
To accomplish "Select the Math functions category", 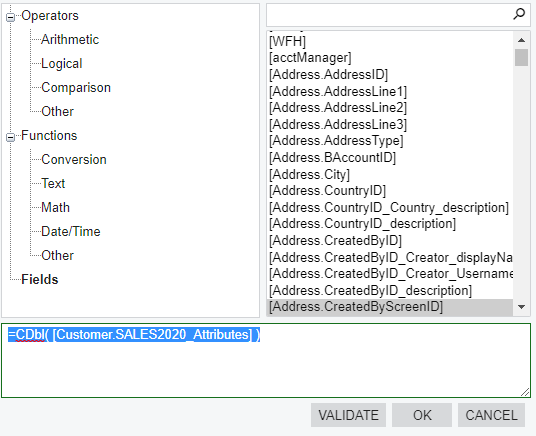I will (x=55, y=208).
